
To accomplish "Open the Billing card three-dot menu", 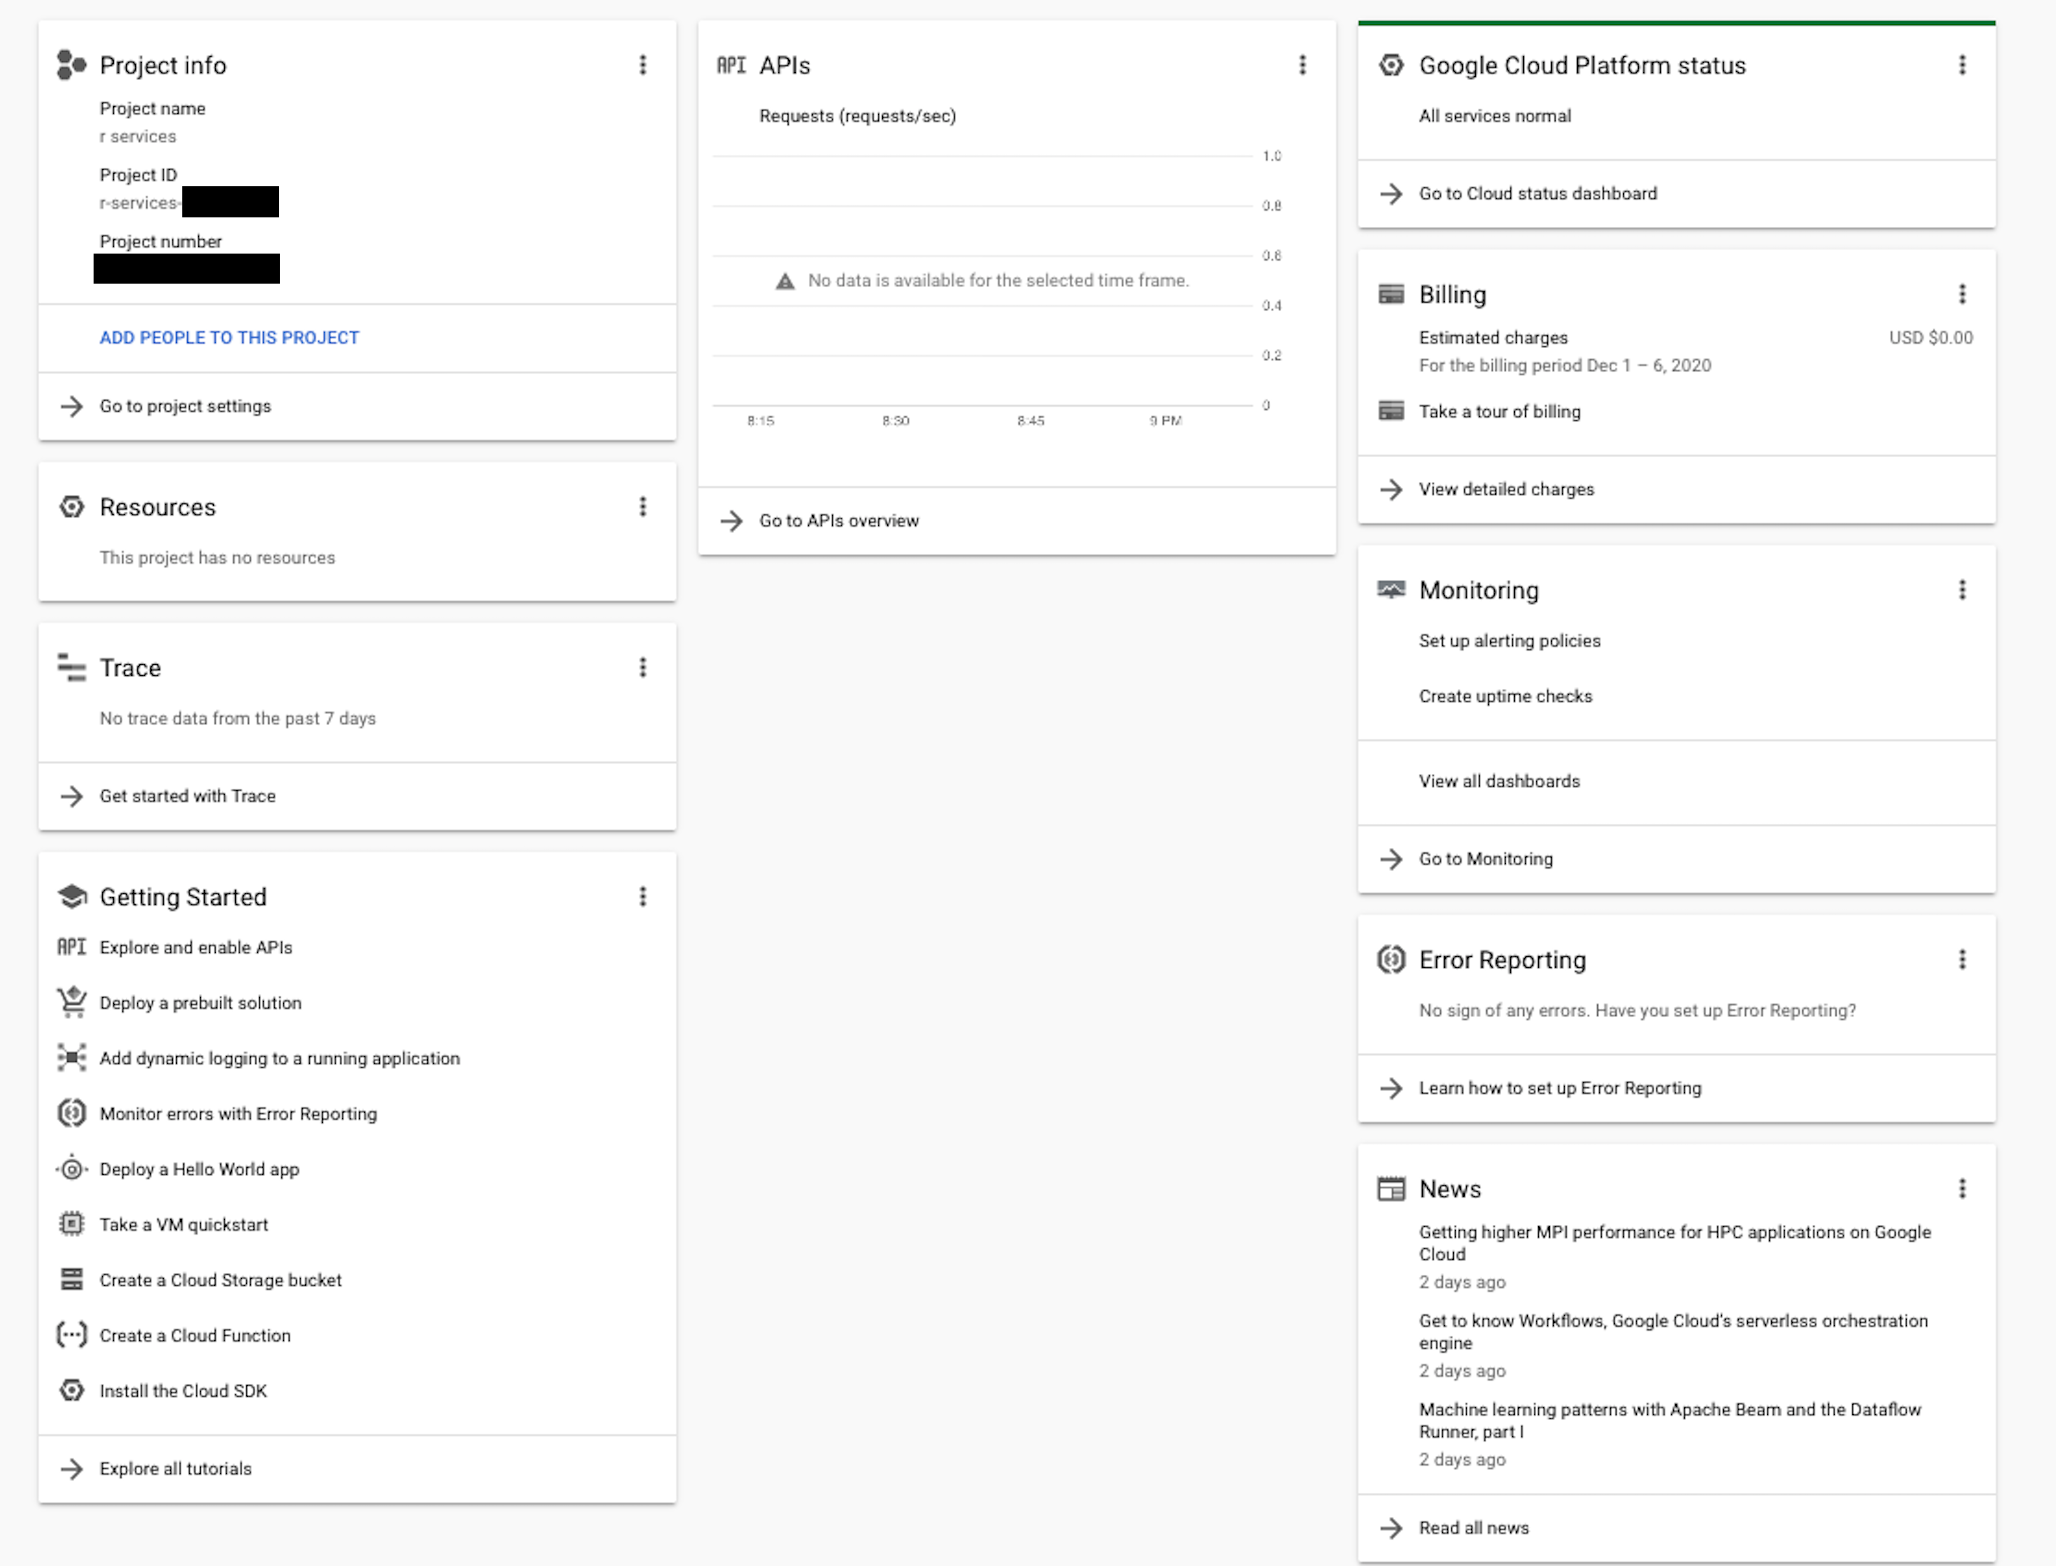I will click(1962, 294).
